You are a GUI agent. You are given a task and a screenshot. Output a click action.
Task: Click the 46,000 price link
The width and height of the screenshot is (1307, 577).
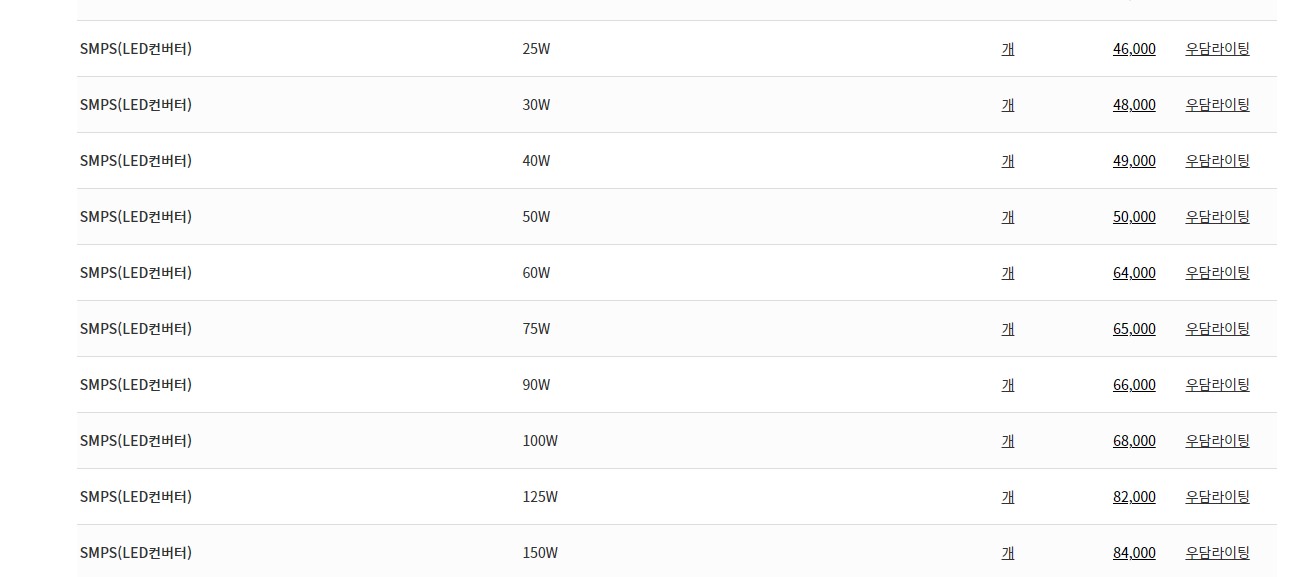click(x=1134, y=49)
